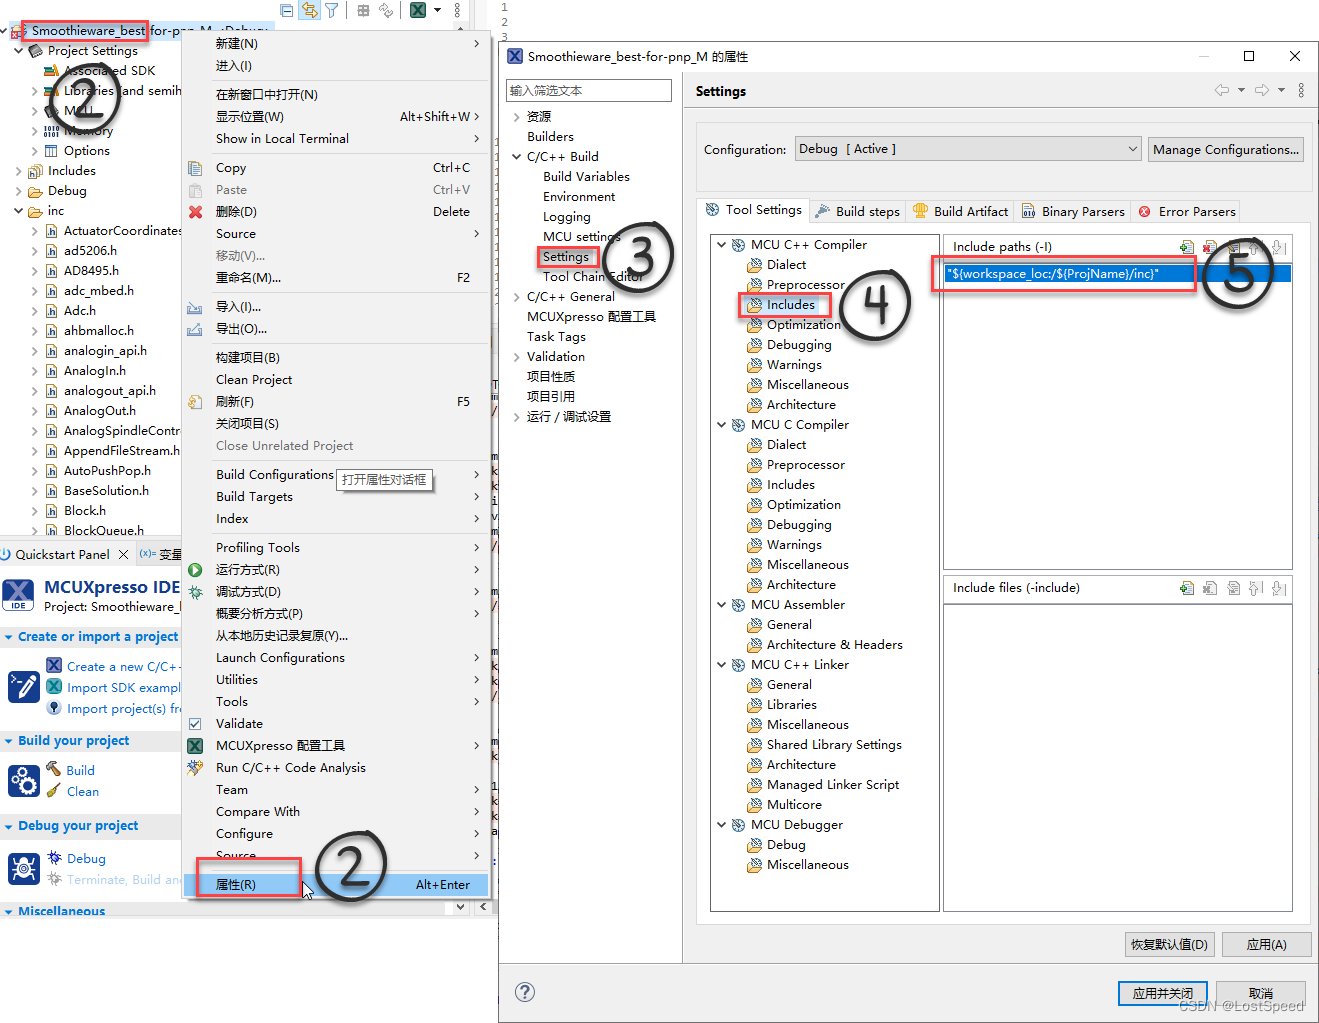Screen dimensions: 1319x1023
Task: Click Import SDK example icon
Action: pos(54,687)
